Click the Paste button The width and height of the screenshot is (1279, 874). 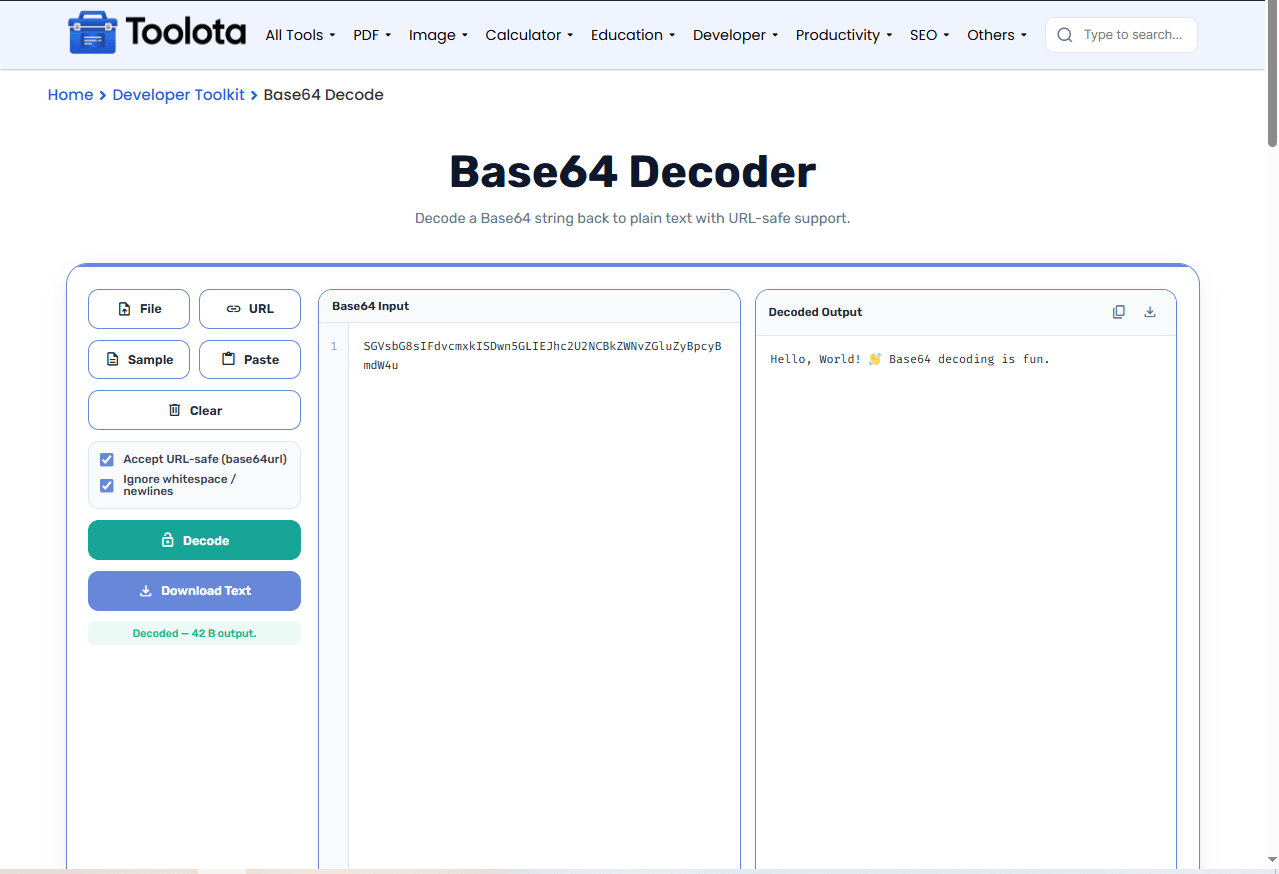pos(250,360)
